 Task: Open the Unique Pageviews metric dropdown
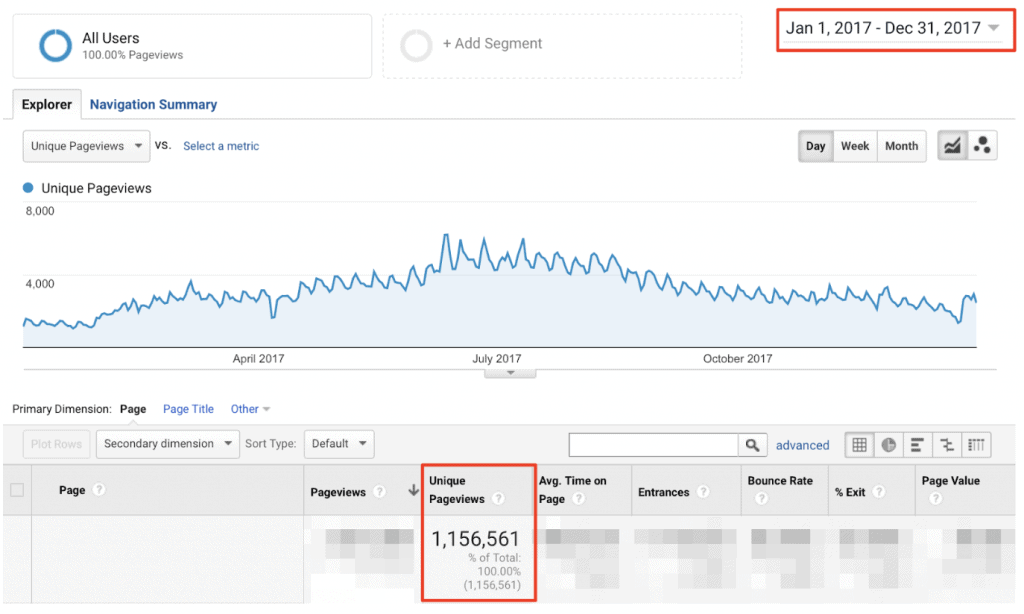pyautogui.click(x=86, y=146)
